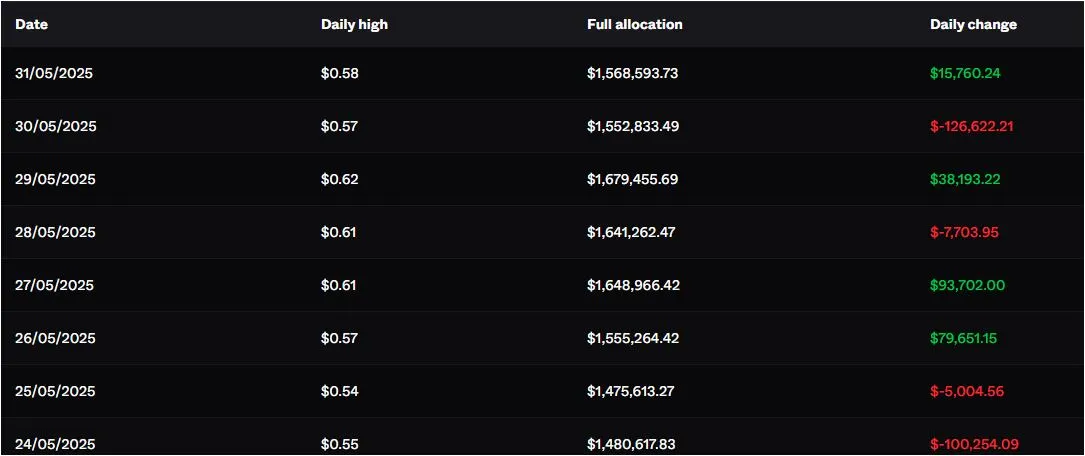Click the $0.62 daily high value

click(339, 180)
